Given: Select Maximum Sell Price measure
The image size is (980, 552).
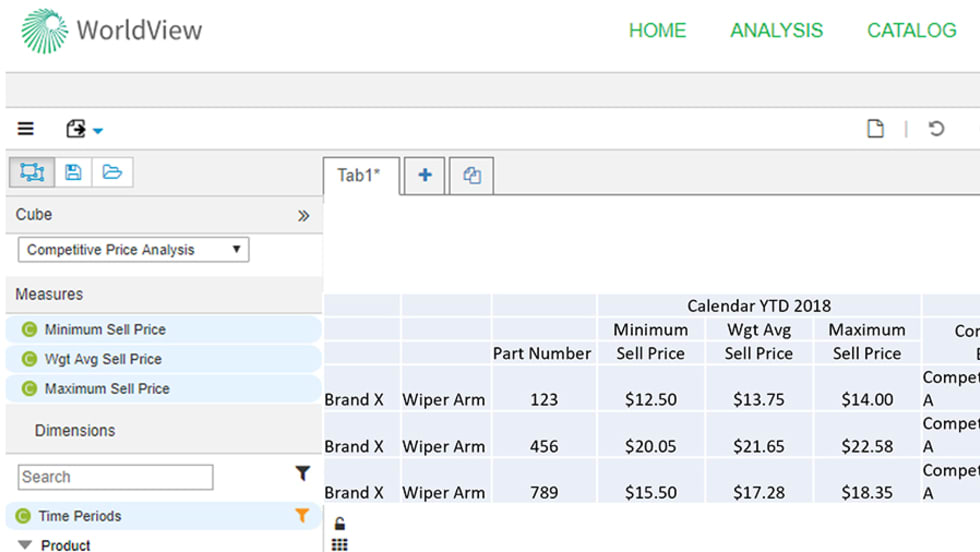Looking at the screenshot, I should 106,389.
